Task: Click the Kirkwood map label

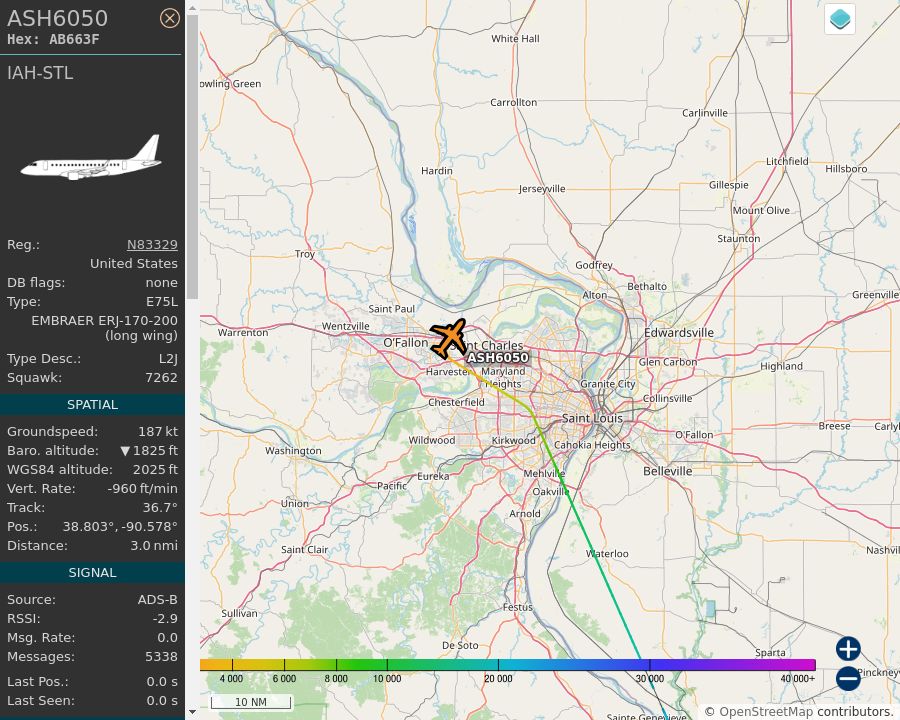Action: click(514, 440)
